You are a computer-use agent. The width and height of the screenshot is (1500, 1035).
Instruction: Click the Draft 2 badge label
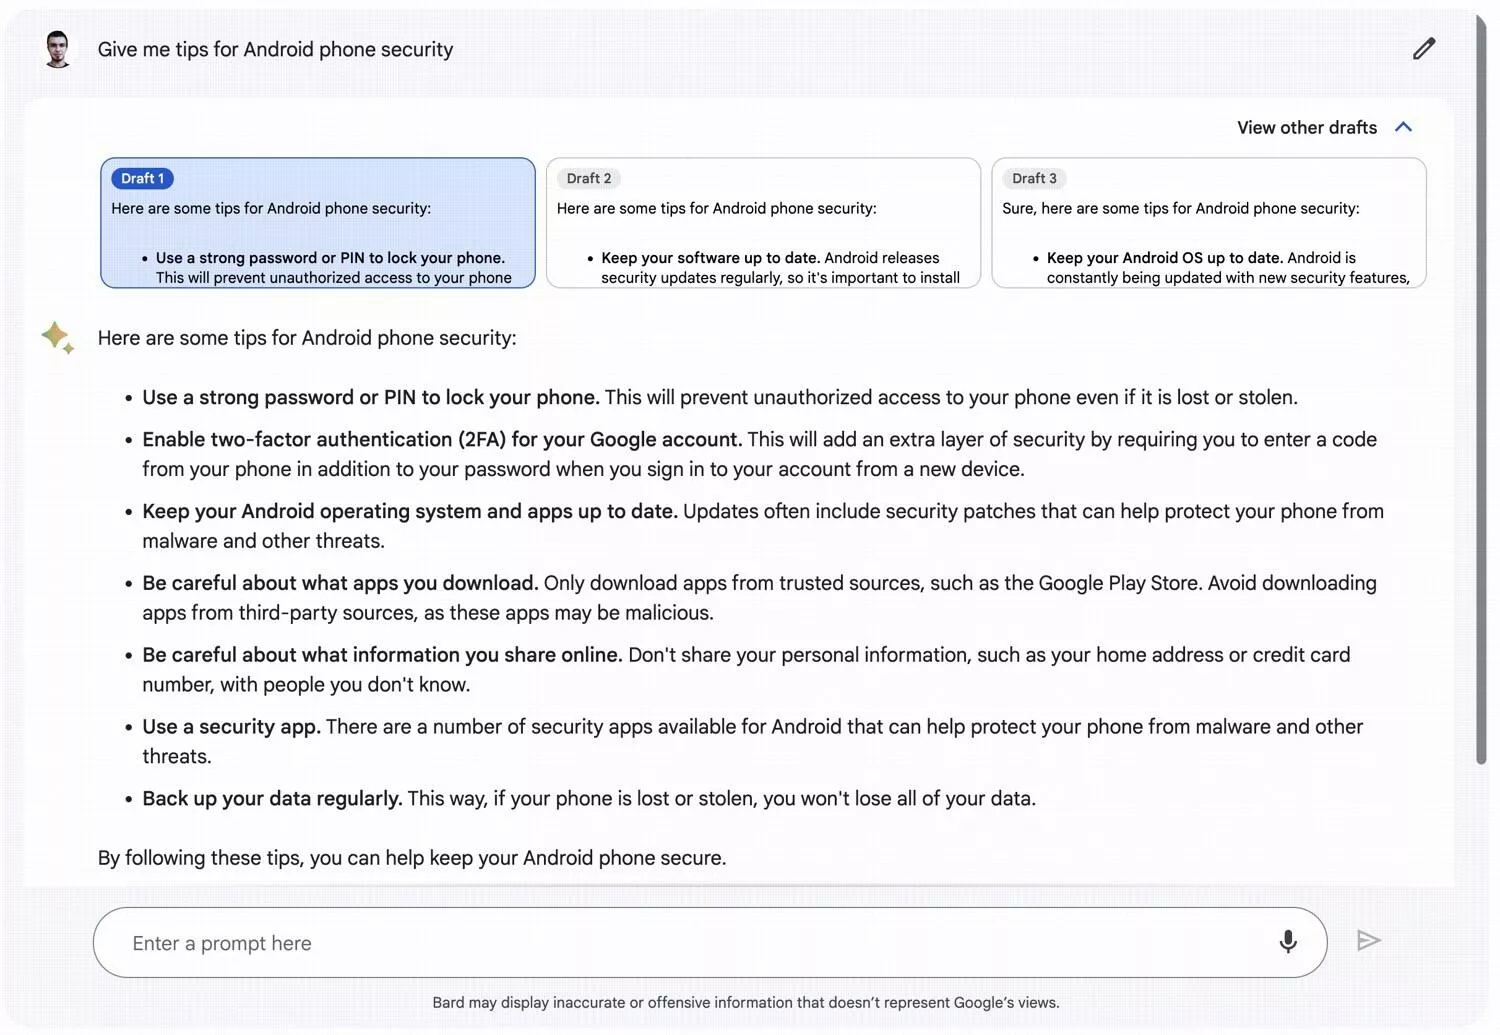(589, 178)
